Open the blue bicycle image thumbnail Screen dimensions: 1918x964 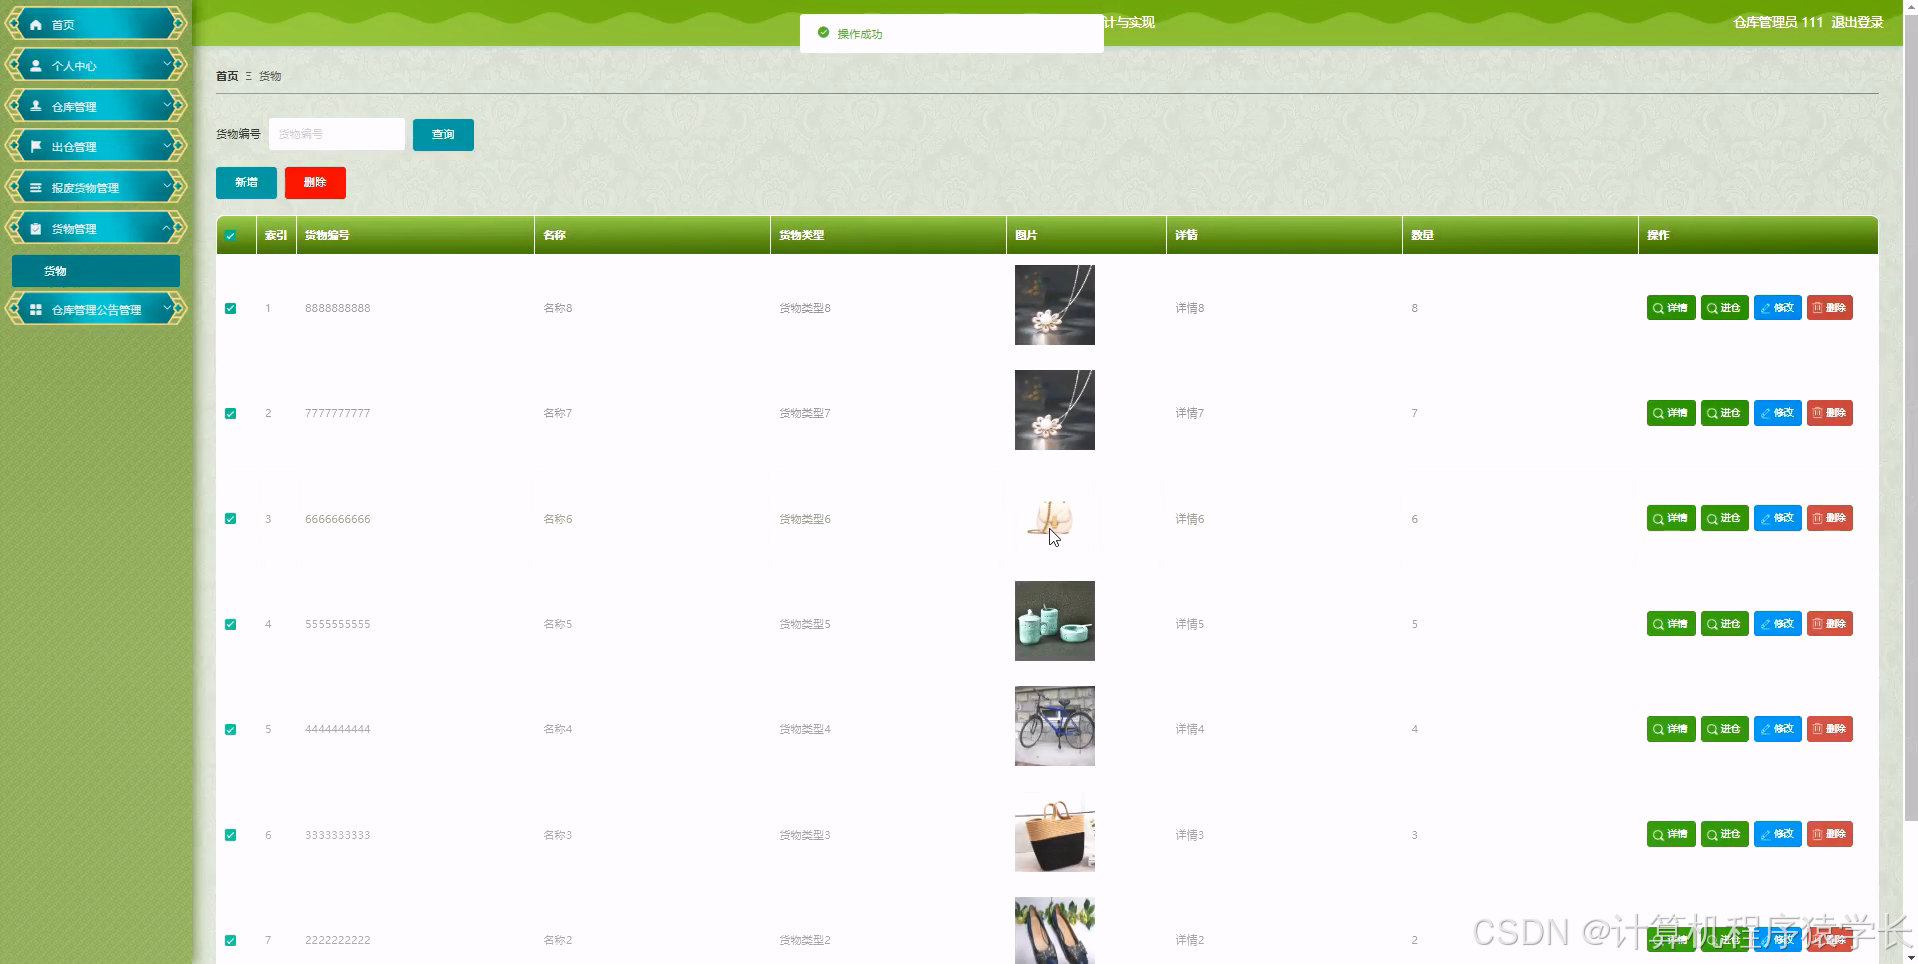pyautogui.click(x=1055, y=726)
